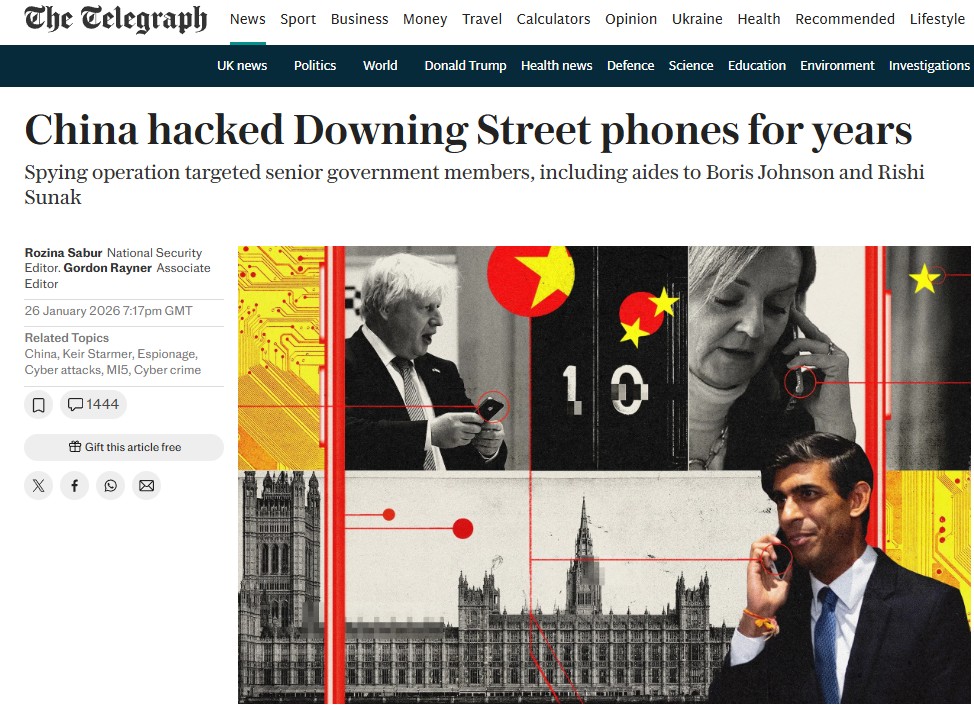
Task: Click the bookmark save icon
Action: (x=39, y=405)
